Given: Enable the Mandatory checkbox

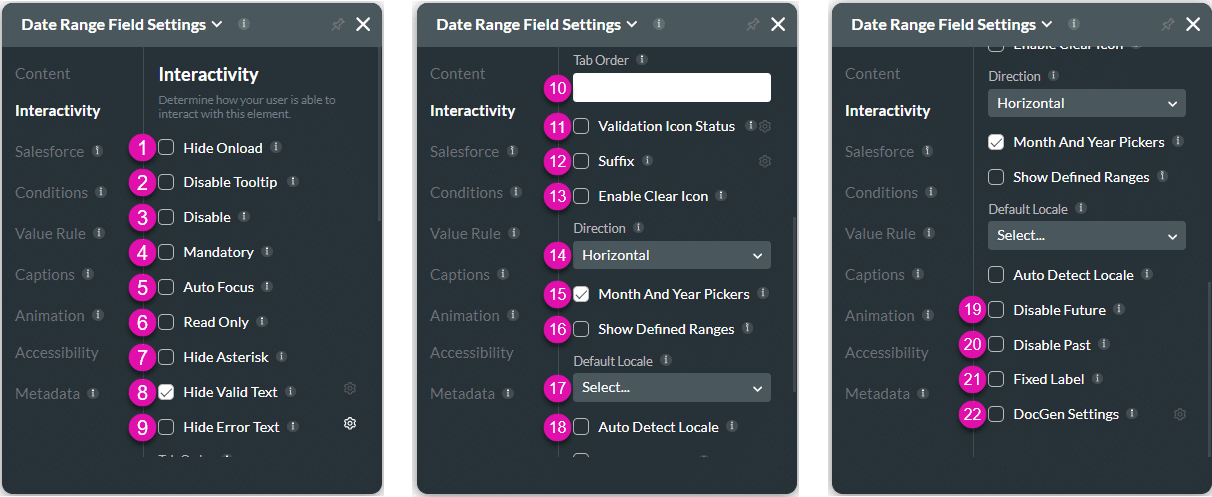Looking at the screenshot, I should (166, 252).
